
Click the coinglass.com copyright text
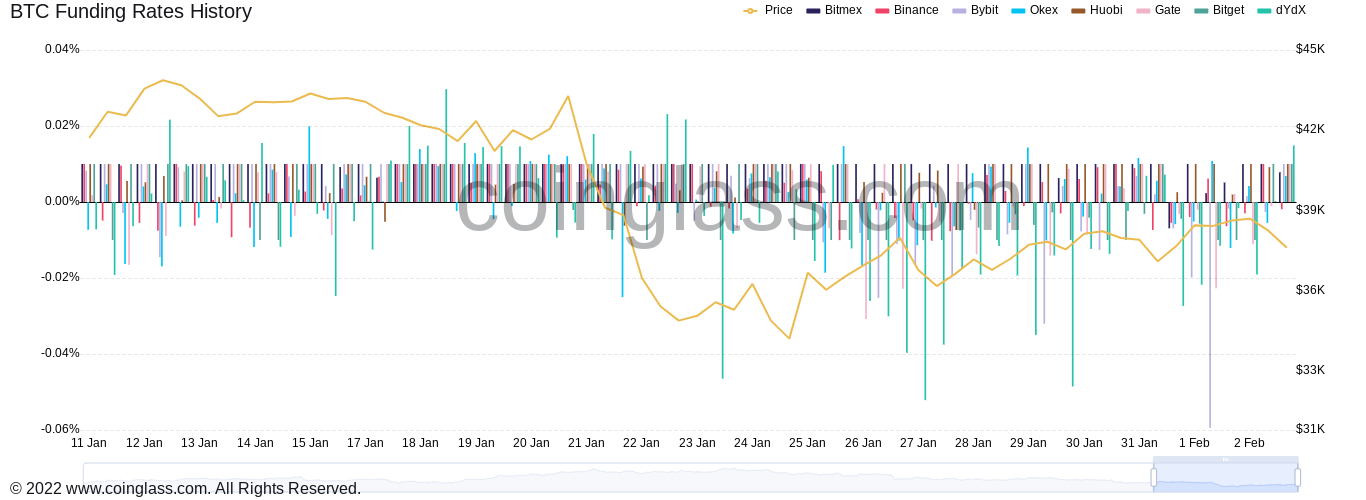point(185,489)
